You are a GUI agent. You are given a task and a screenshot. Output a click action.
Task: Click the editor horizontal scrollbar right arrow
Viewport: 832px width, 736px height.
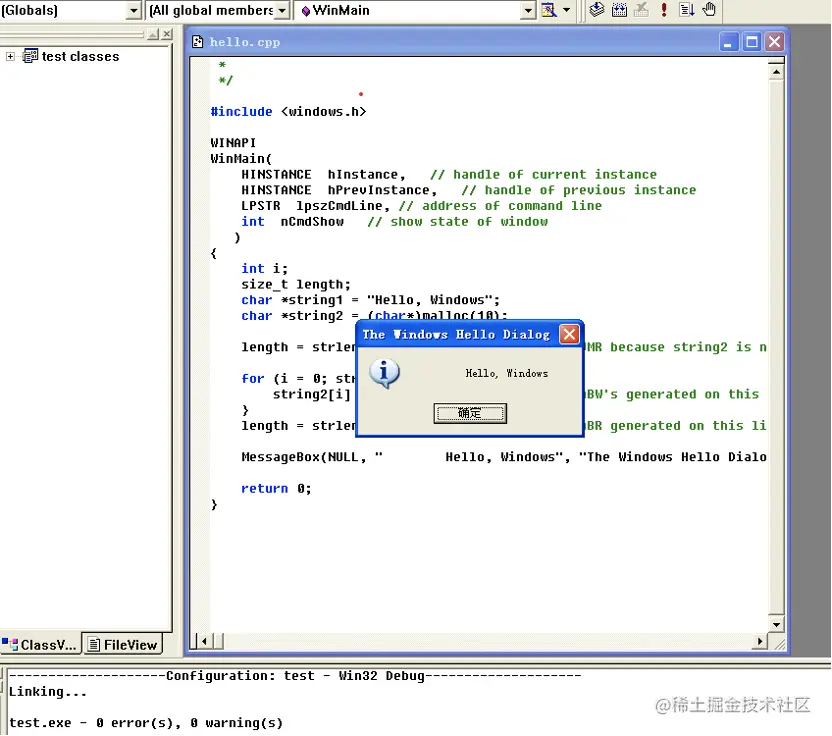(x=760, y=642)
